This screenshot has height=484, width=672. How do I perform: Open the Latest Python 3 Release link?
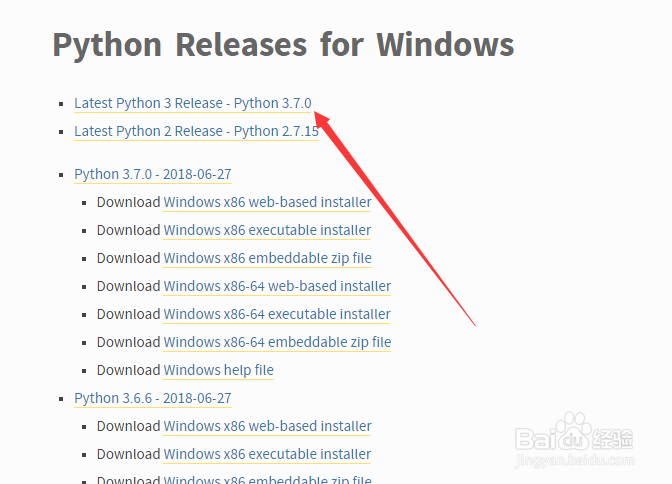click(x=193, y=103)
